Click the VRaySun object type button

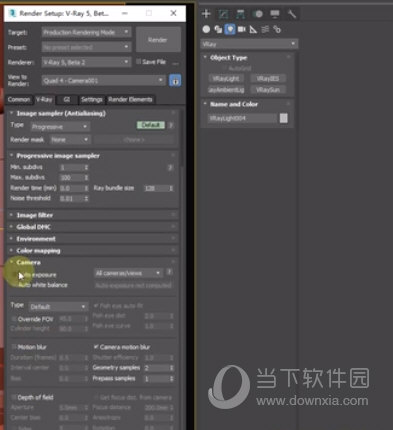point(268,90)
